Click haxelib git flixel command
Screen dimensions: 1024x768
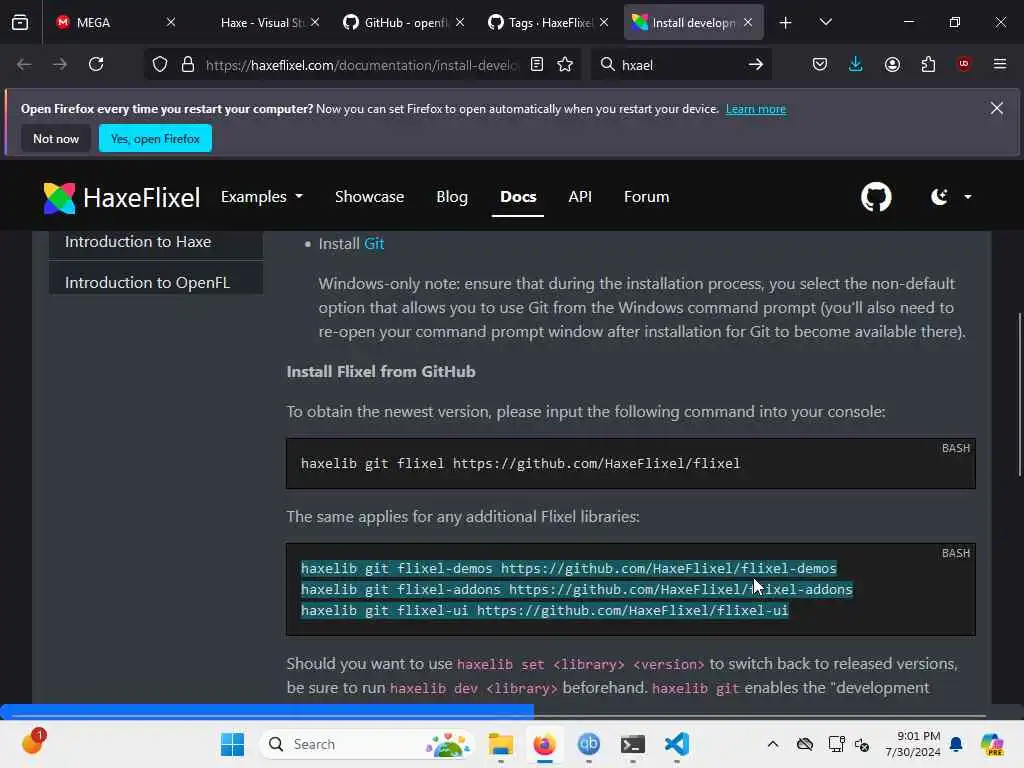click(x=520, y=463)
